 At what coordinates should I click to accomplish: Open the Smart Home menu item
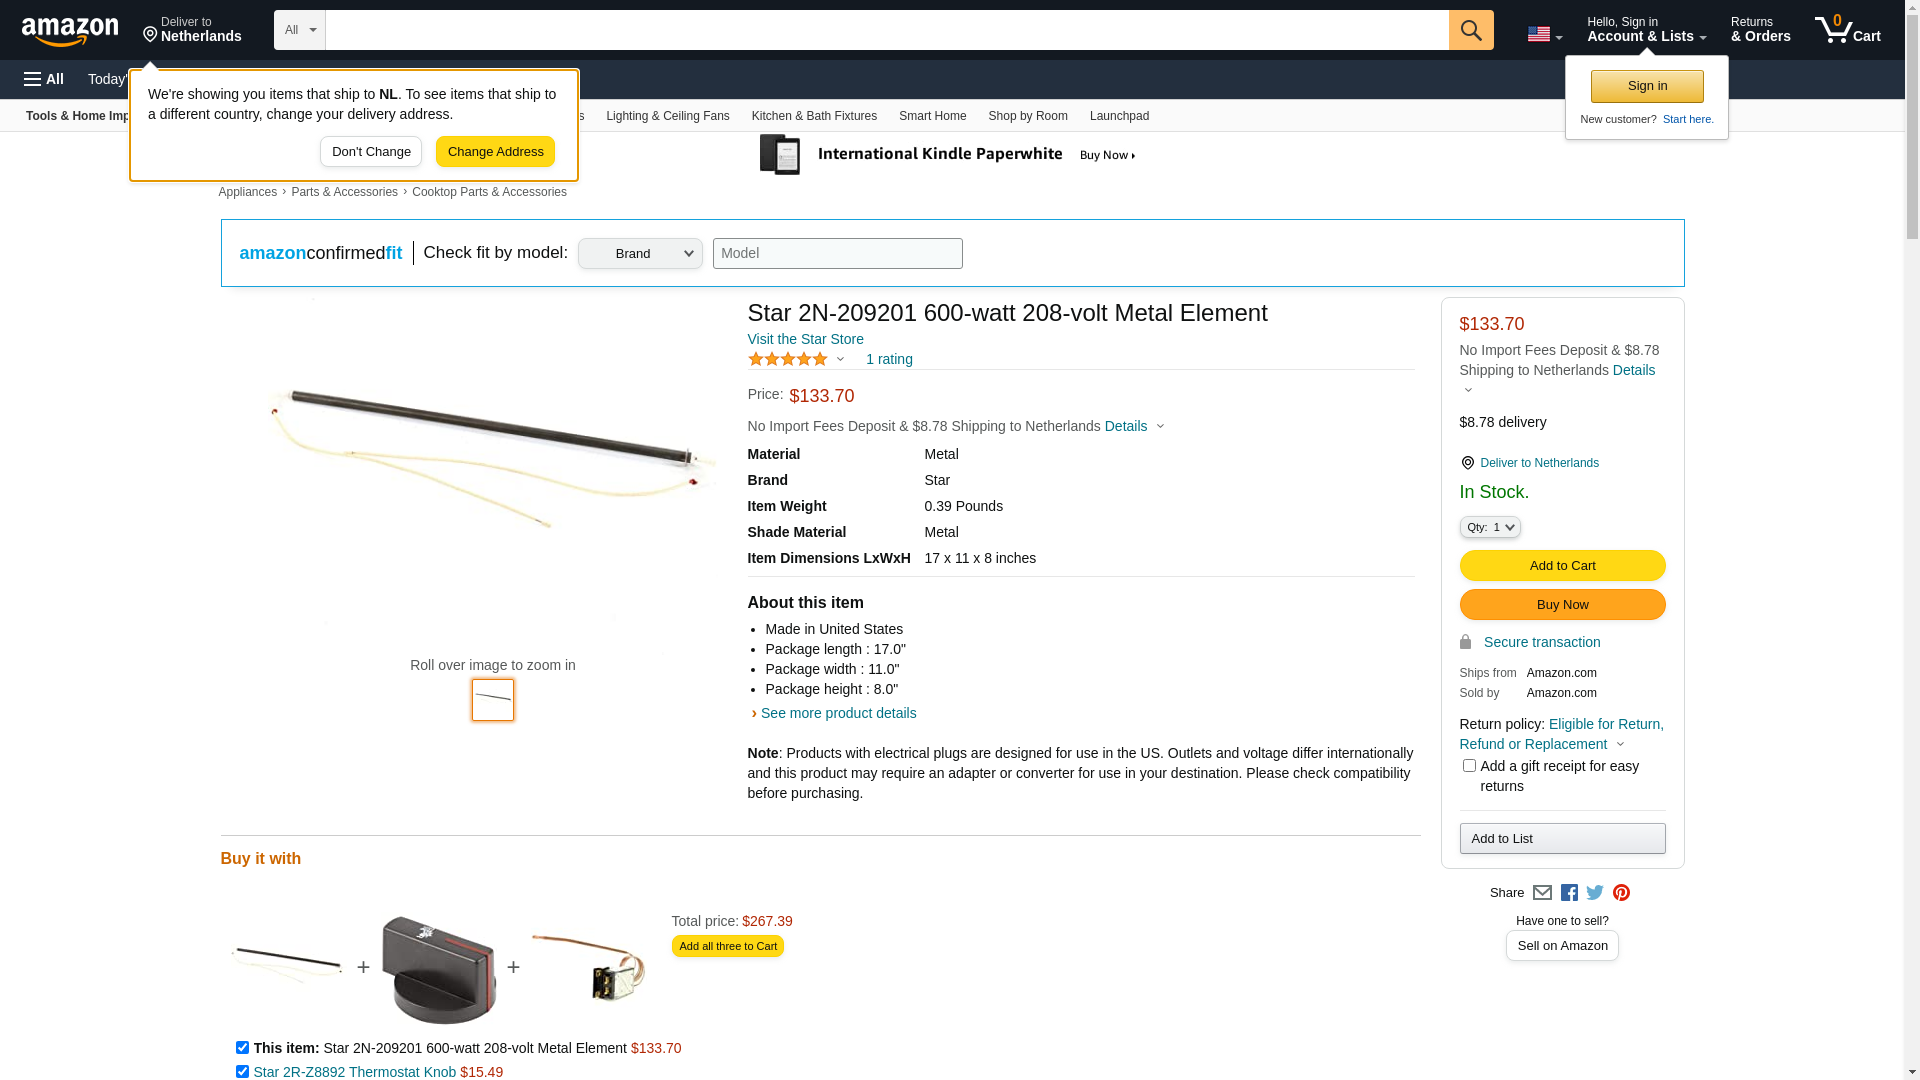coord(932,116)
